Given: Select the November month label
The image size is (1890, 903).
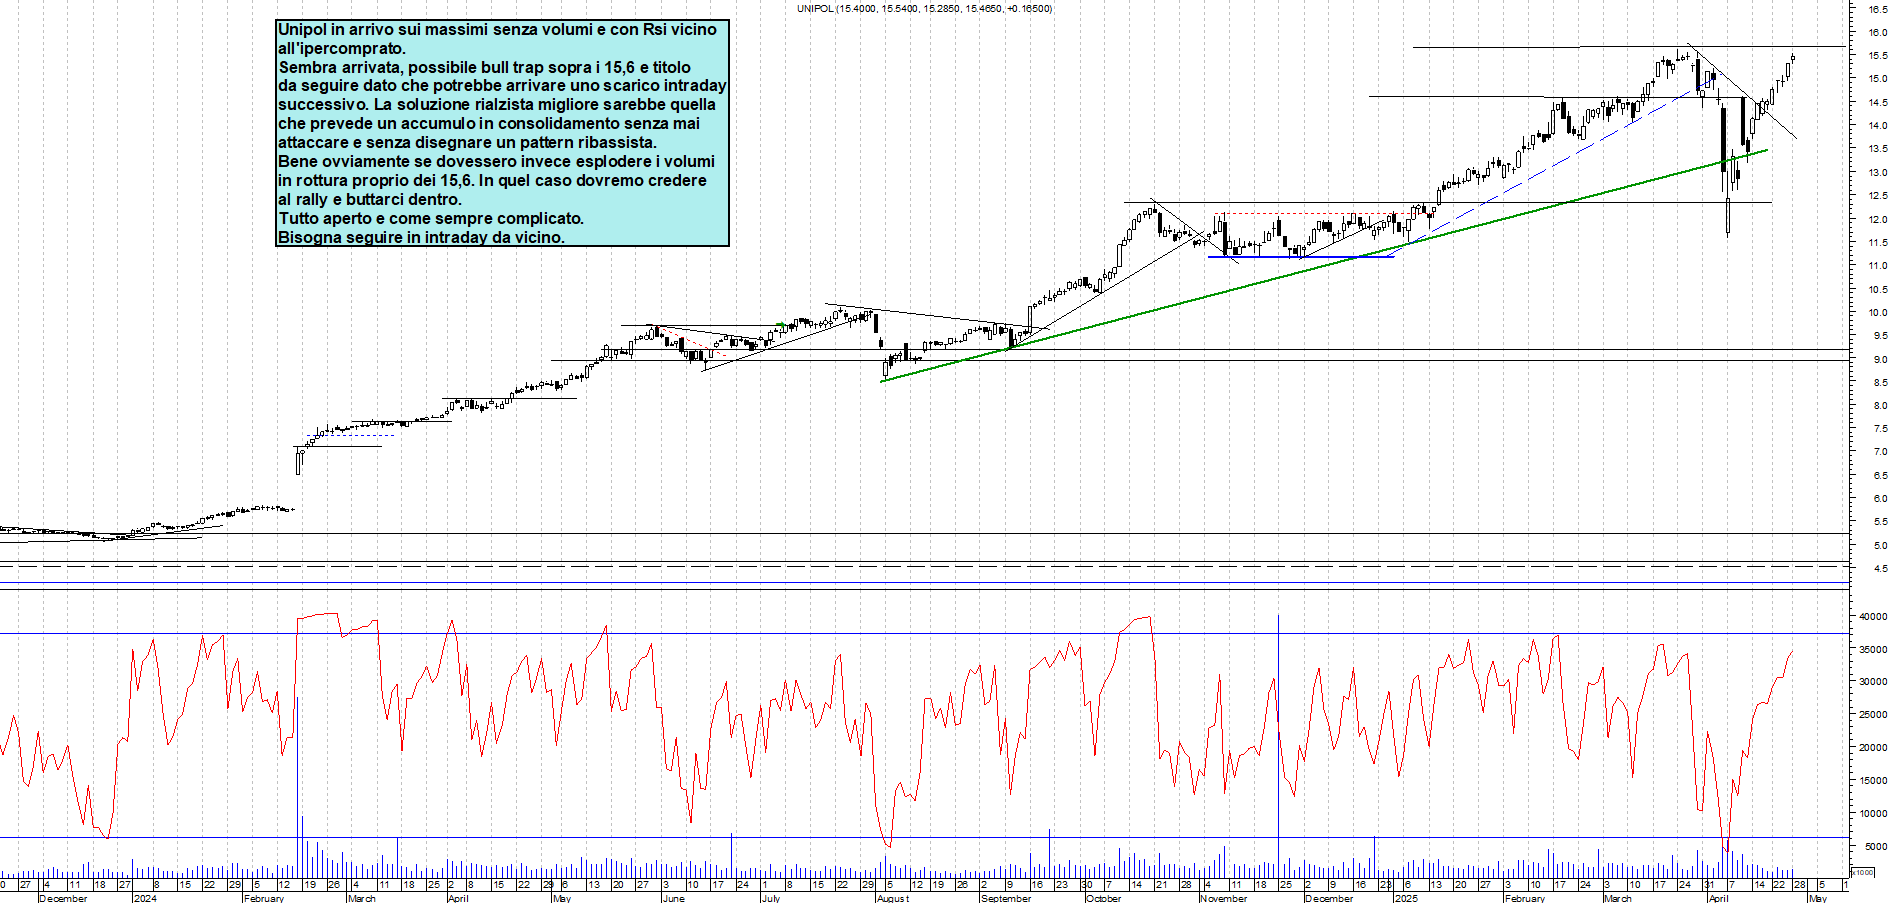Looking at the screenshot, I should click(1223, 898).
